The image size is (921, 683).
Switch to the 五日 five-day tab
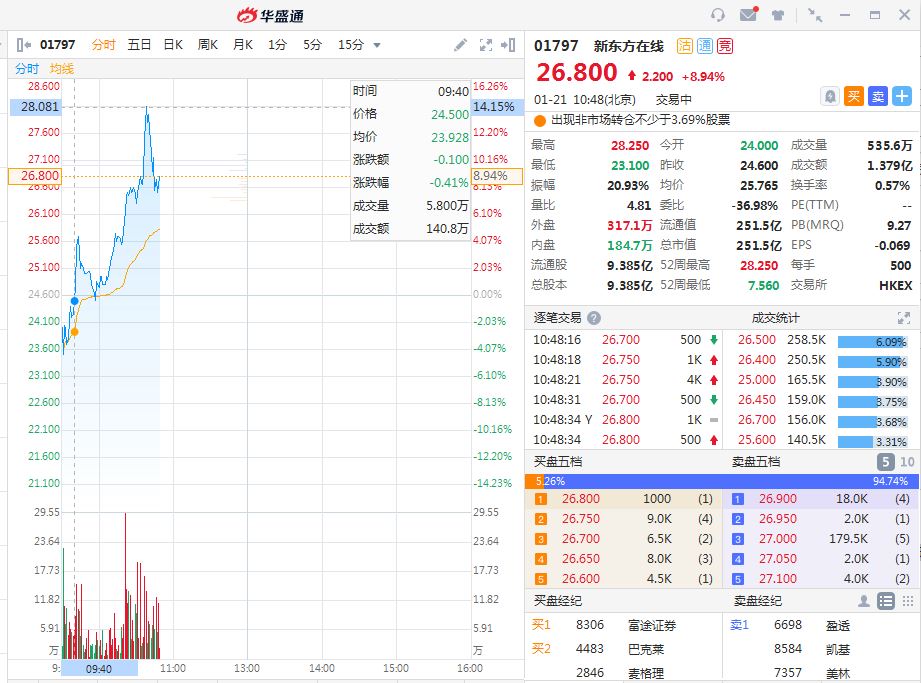[x=139, y=45]
